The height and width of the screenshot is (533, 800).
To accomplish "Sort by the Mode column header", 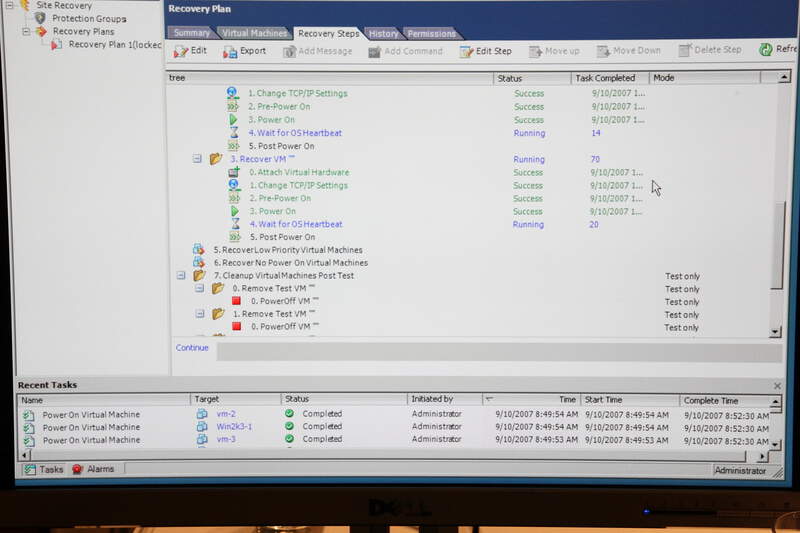I will pos(705,78).
